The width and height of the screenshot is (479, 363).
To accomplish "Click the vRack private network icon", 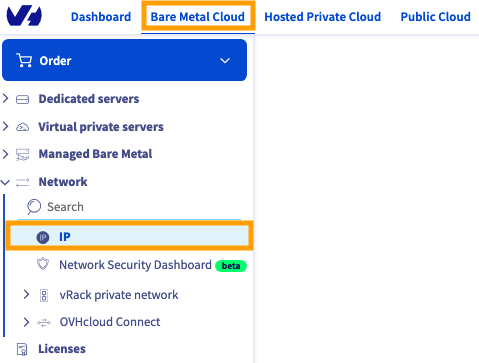I will coord(44,295).
